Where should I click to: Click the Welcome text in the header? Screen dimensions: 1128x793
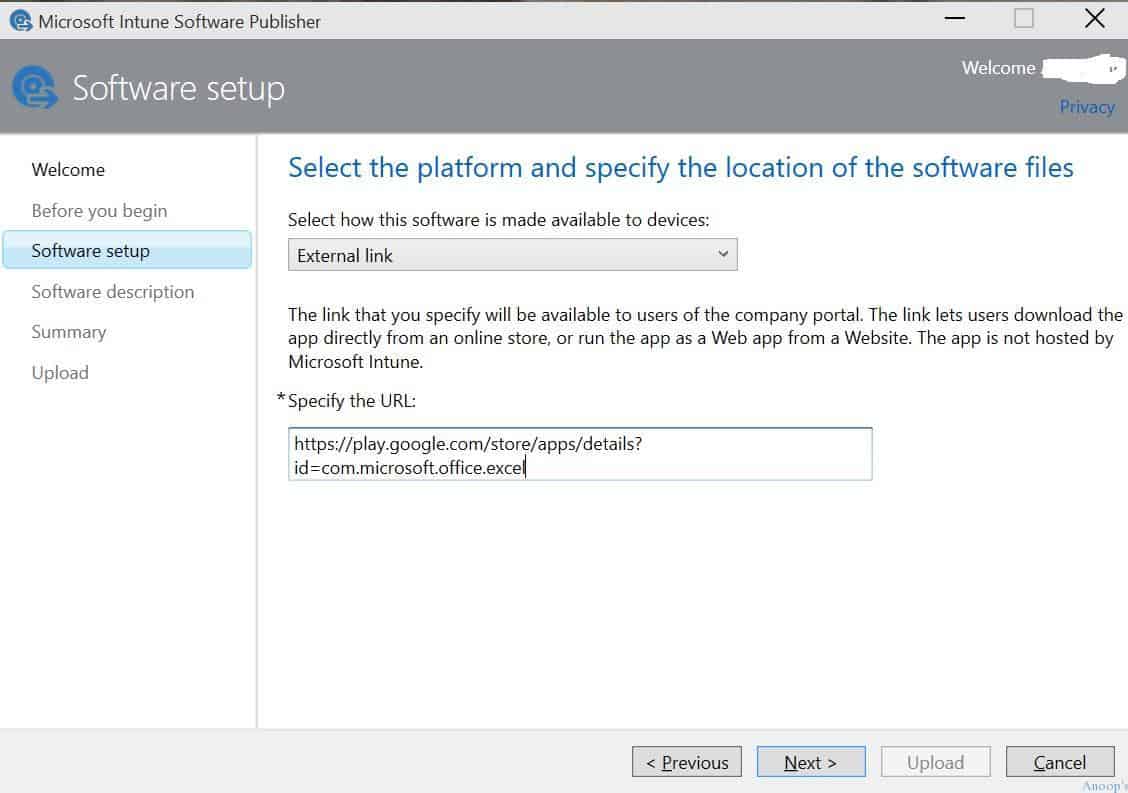999,68
